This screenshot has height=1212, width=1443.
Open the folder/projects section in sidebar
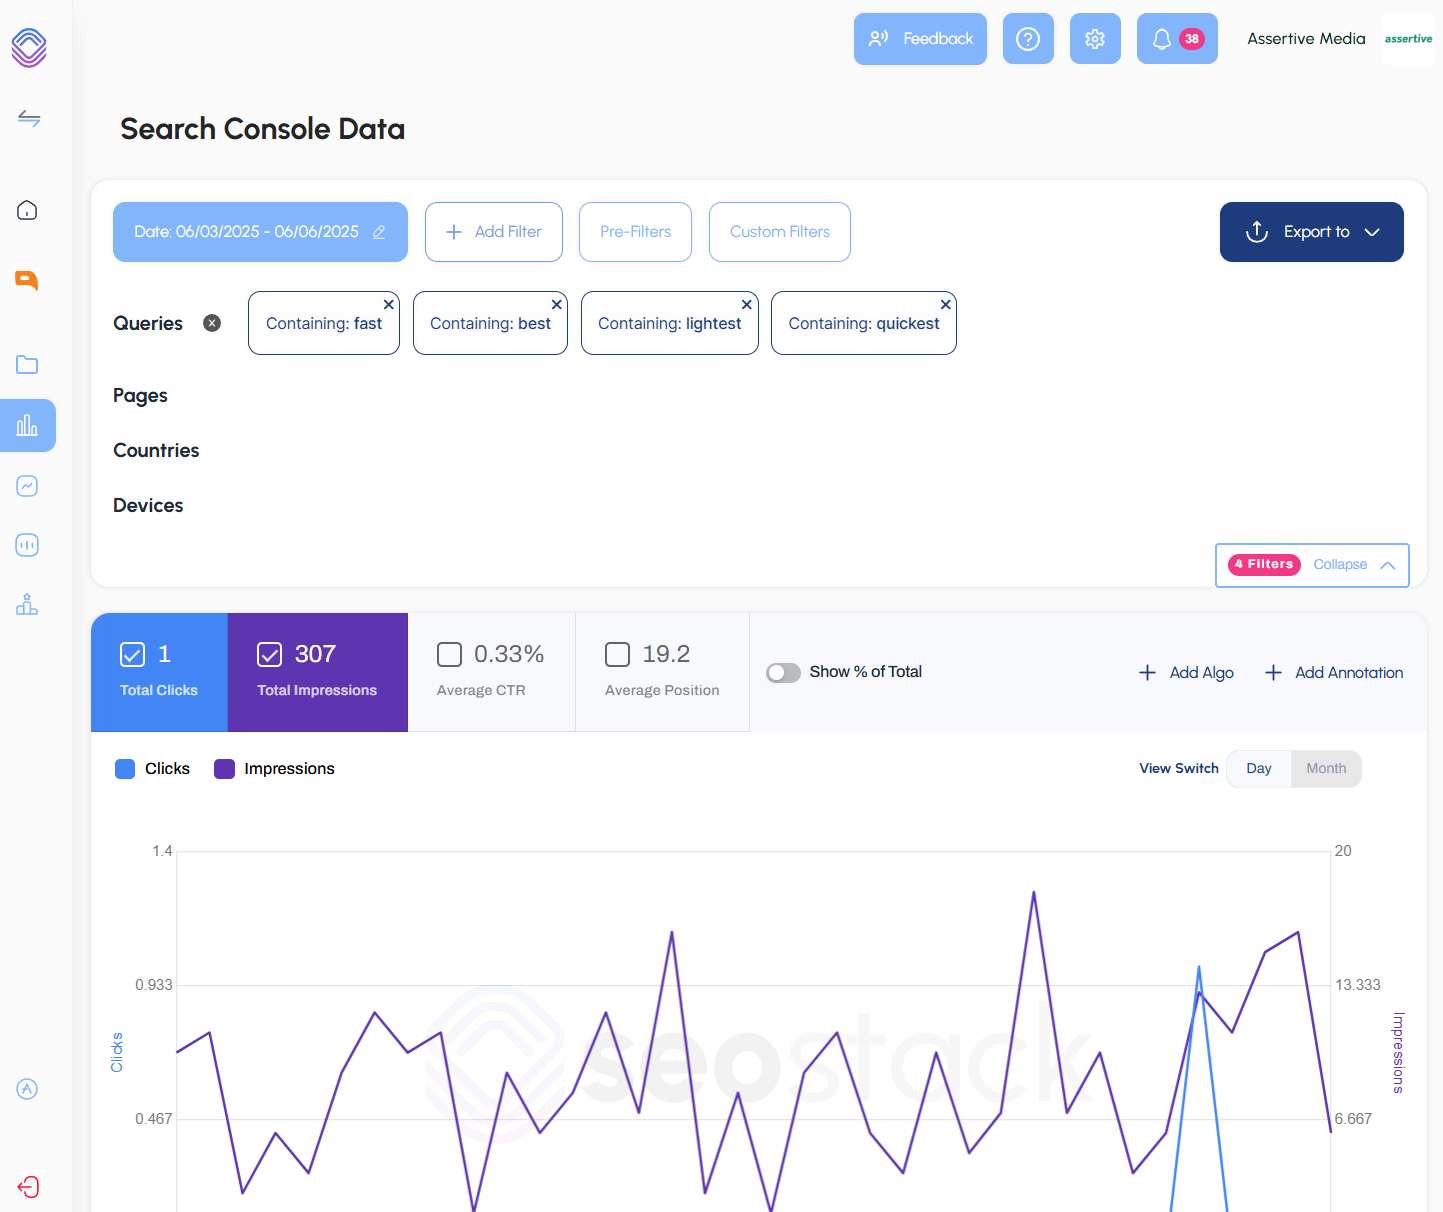pos(27,364)
